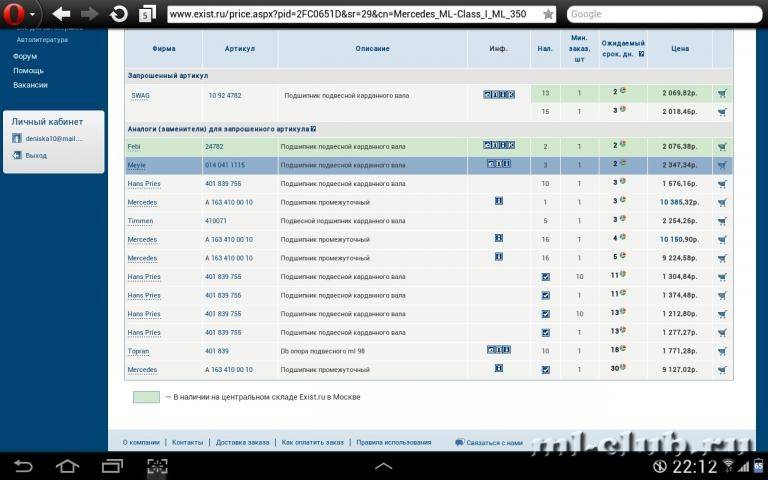Tap the Android screenshot capture button
Screen dimensions: 768x480
pos(157,466)
